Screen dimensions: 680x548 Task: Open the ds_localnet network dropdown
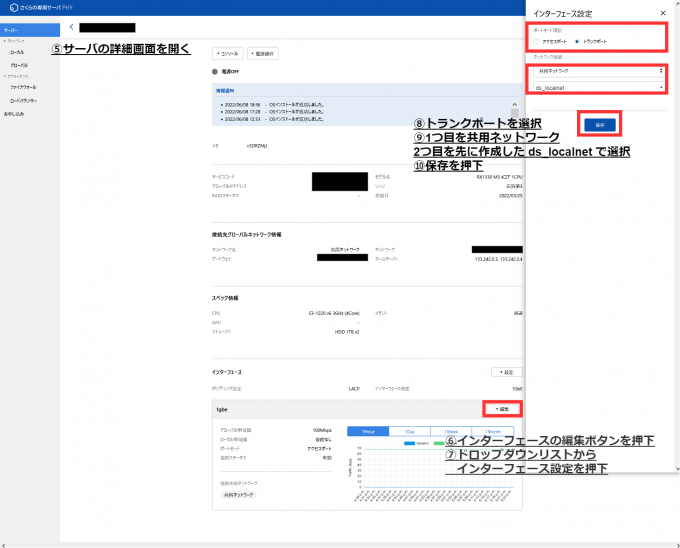[599, 88]
